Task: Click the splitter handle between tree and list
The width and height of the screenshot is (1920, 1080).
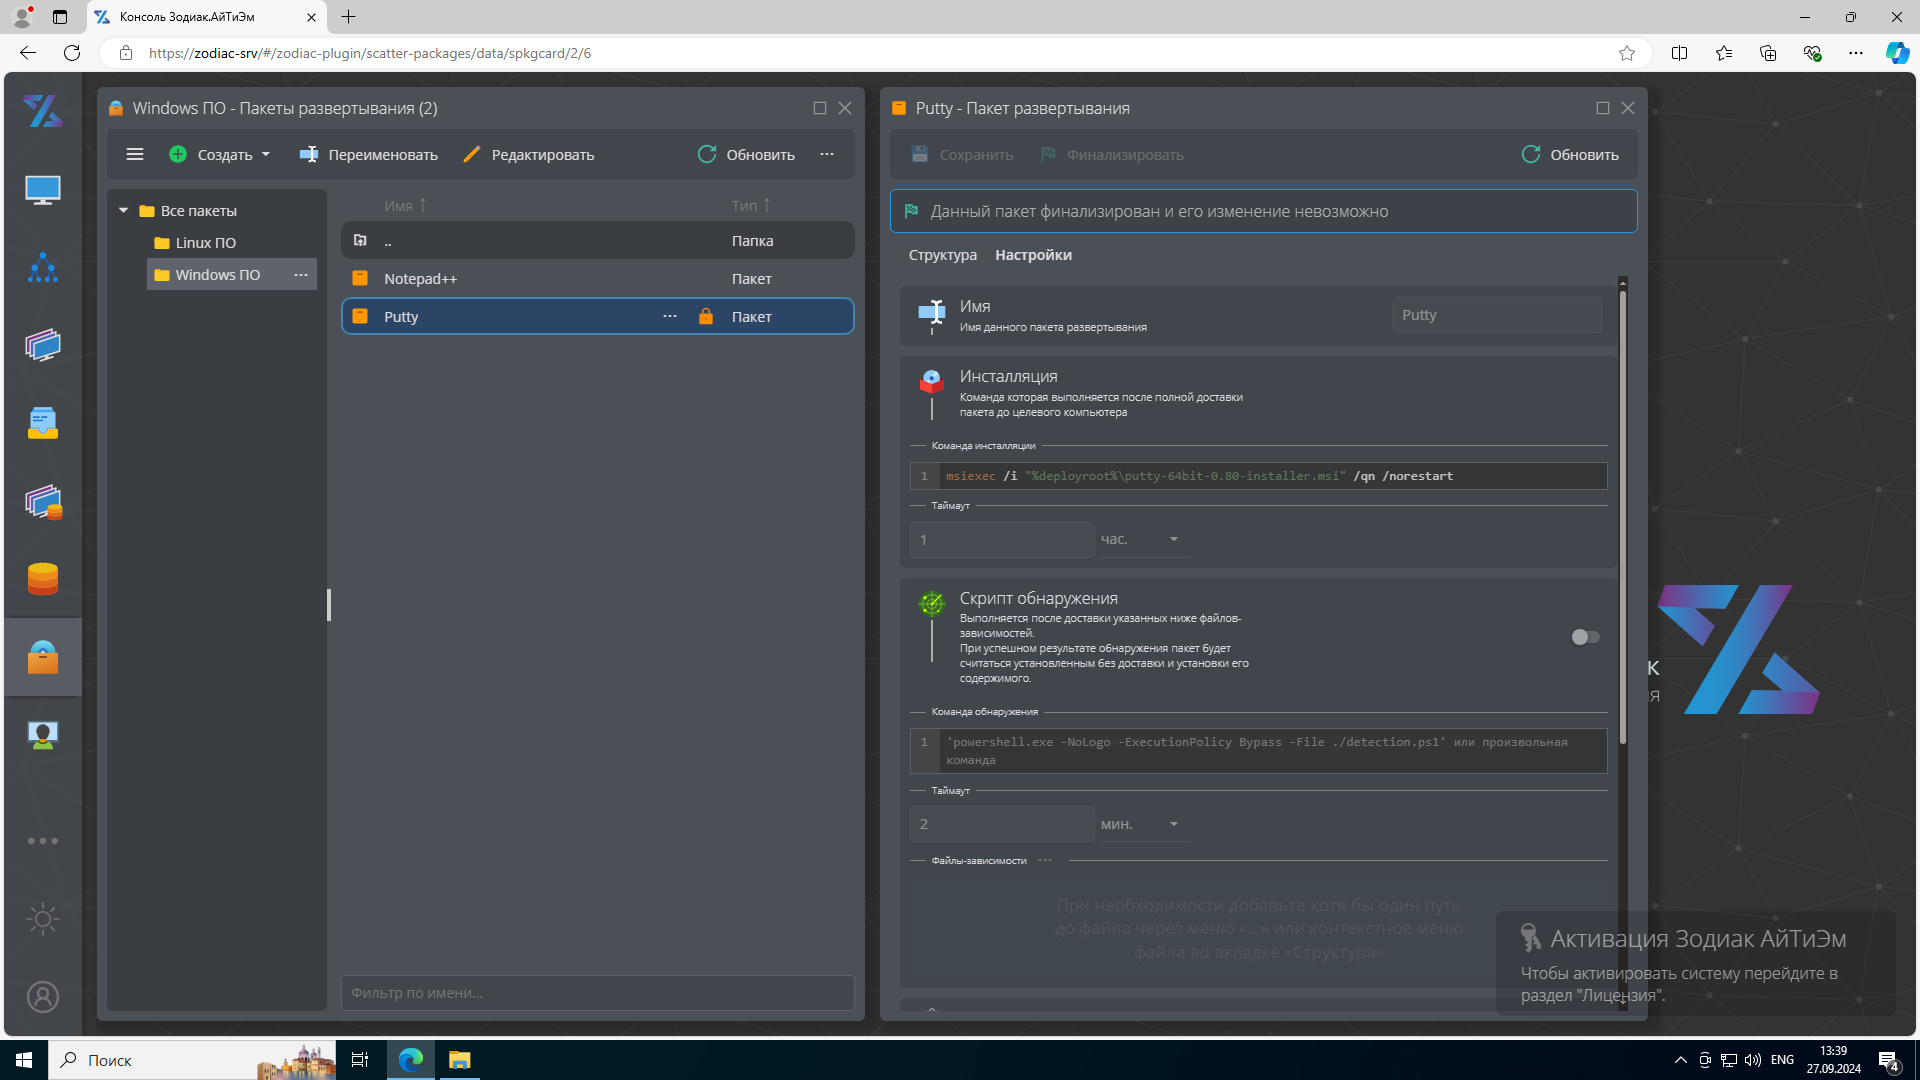Action: pos(329,605)
